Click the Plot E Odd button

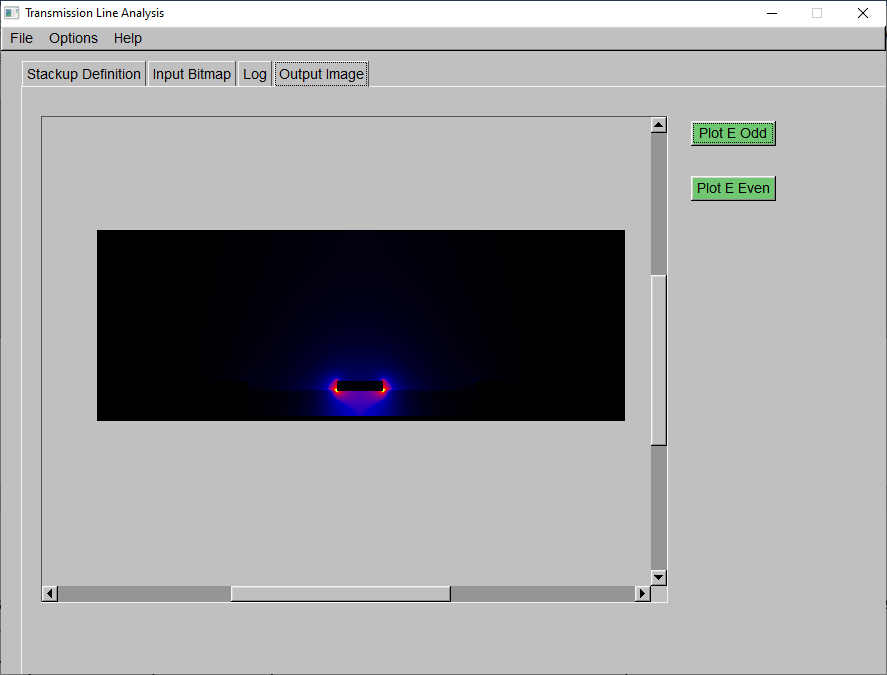pos(733,134)
